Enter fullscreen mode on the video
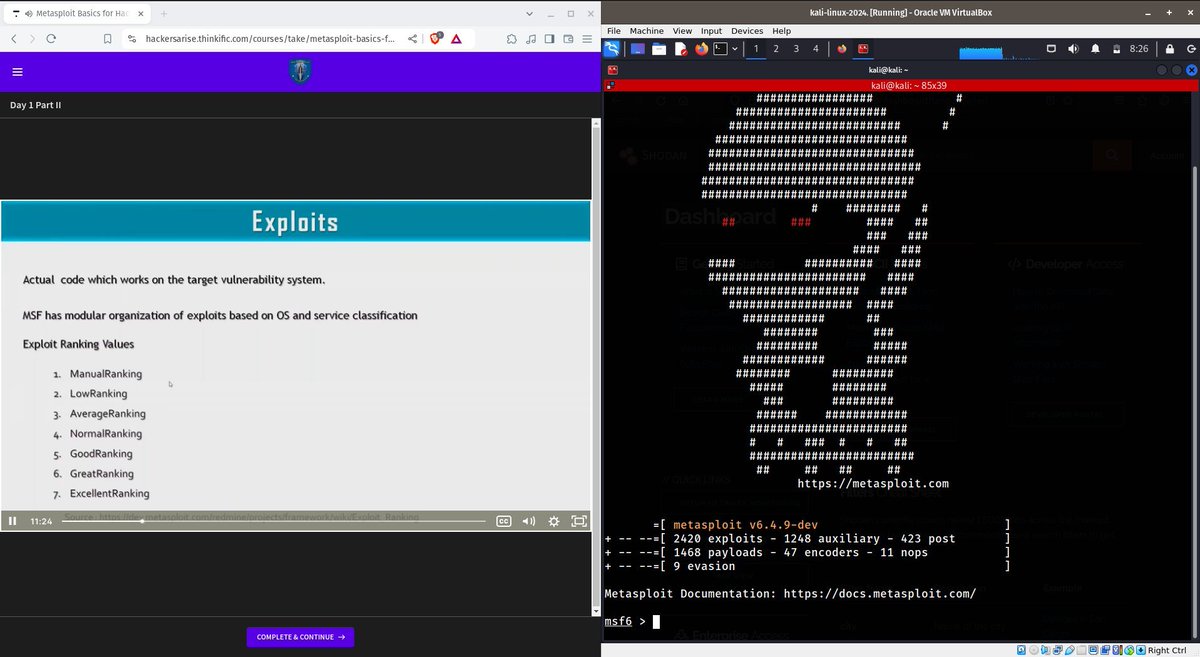This screenshot has width=1200, height=657. (578, 520)
